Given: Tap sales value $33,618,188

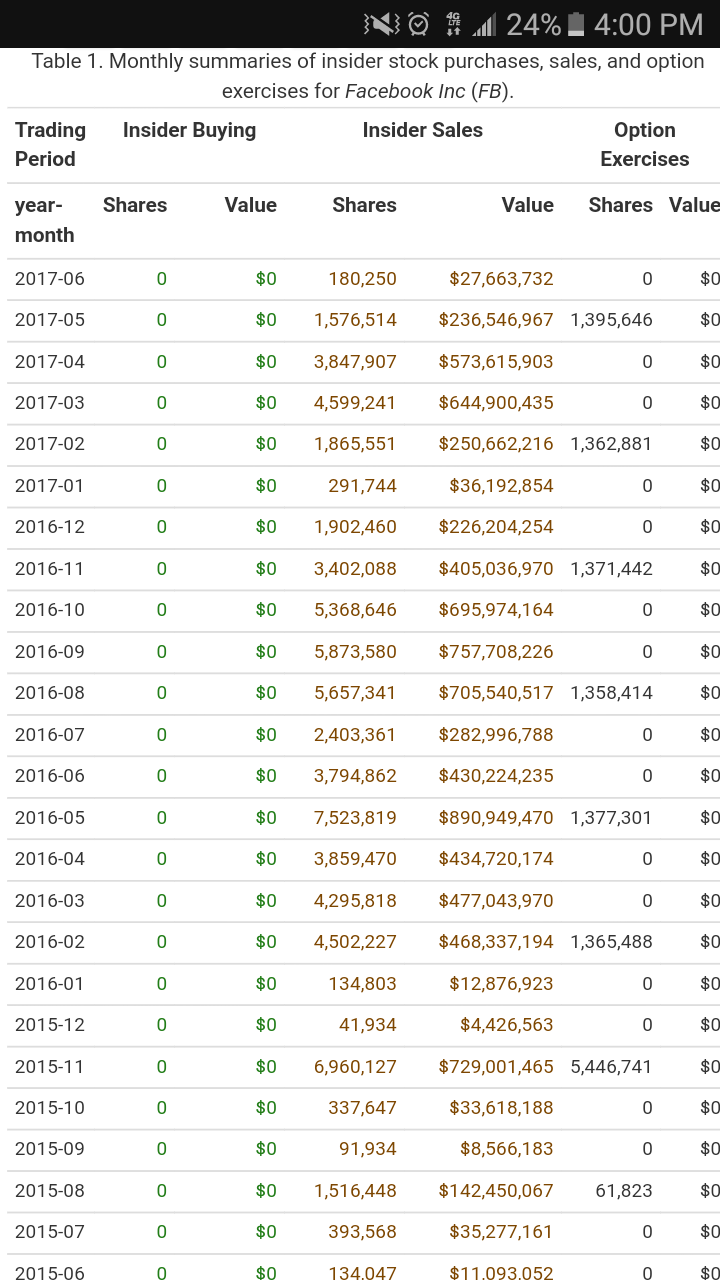Looking at the screenshot, I should point(501,1108).
